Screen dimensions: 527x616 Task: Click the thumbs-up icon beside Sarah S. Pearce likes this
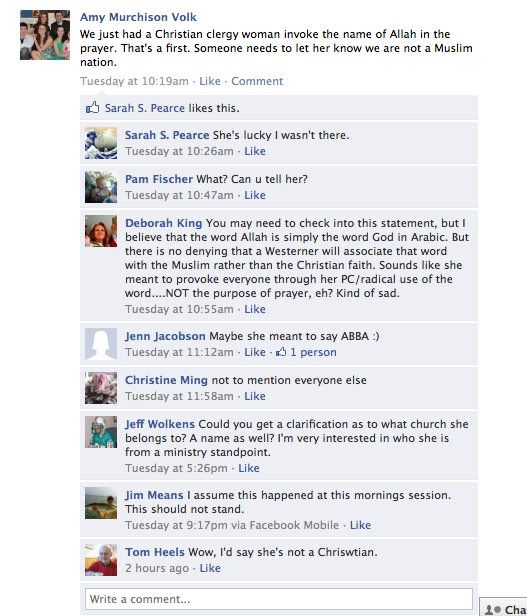tap(93, 107)
